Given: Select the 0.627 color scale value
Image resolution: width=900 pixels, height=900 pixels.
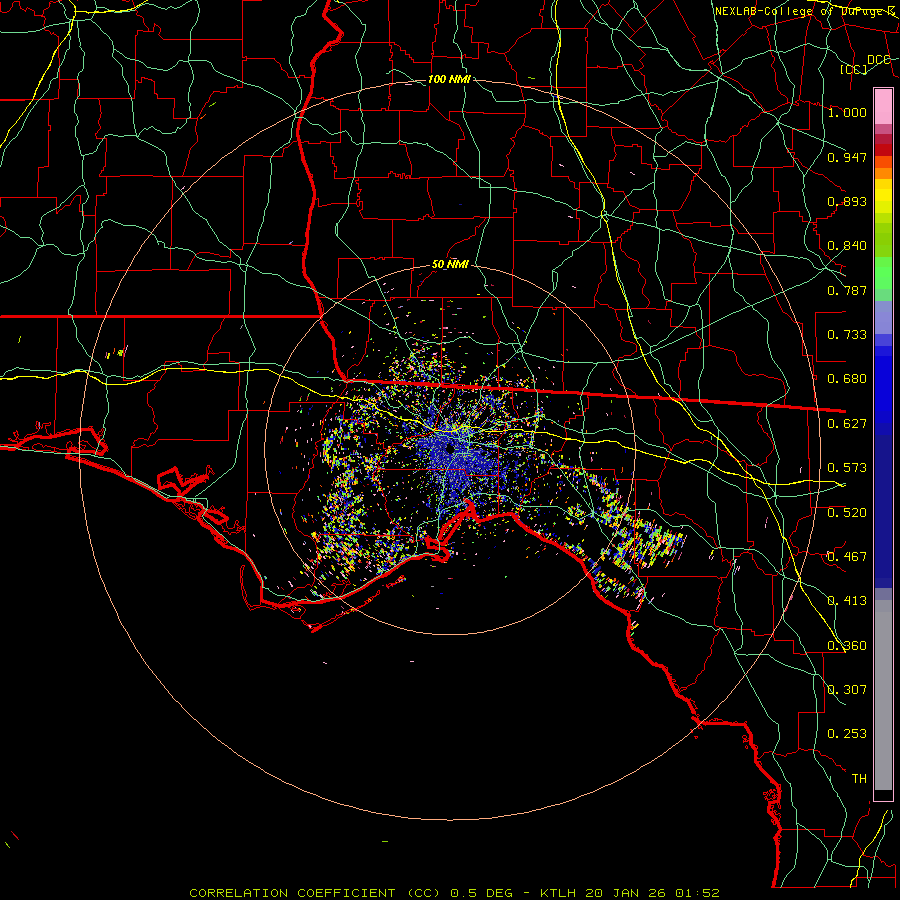Looking at the screenshot, I should coord(847,424).
